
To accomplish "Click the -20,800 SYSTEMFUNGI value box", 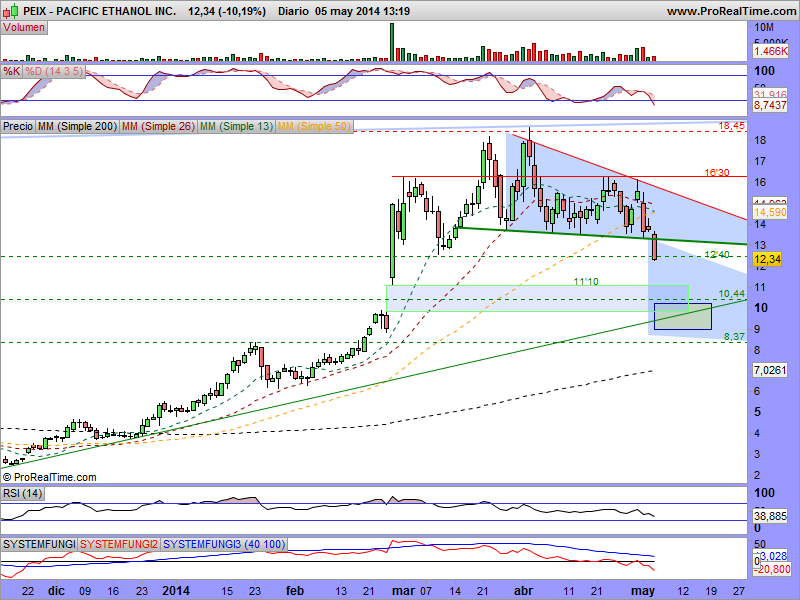I will [x=772, y=568].
